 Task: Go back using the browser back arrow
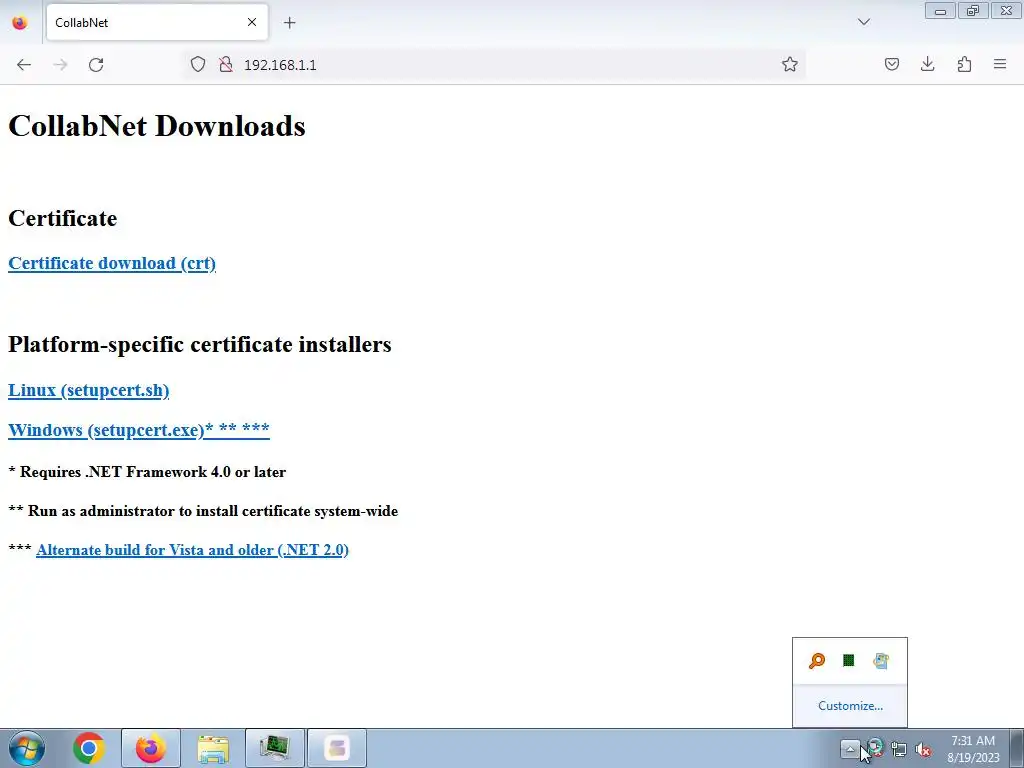tap(24, 65)
